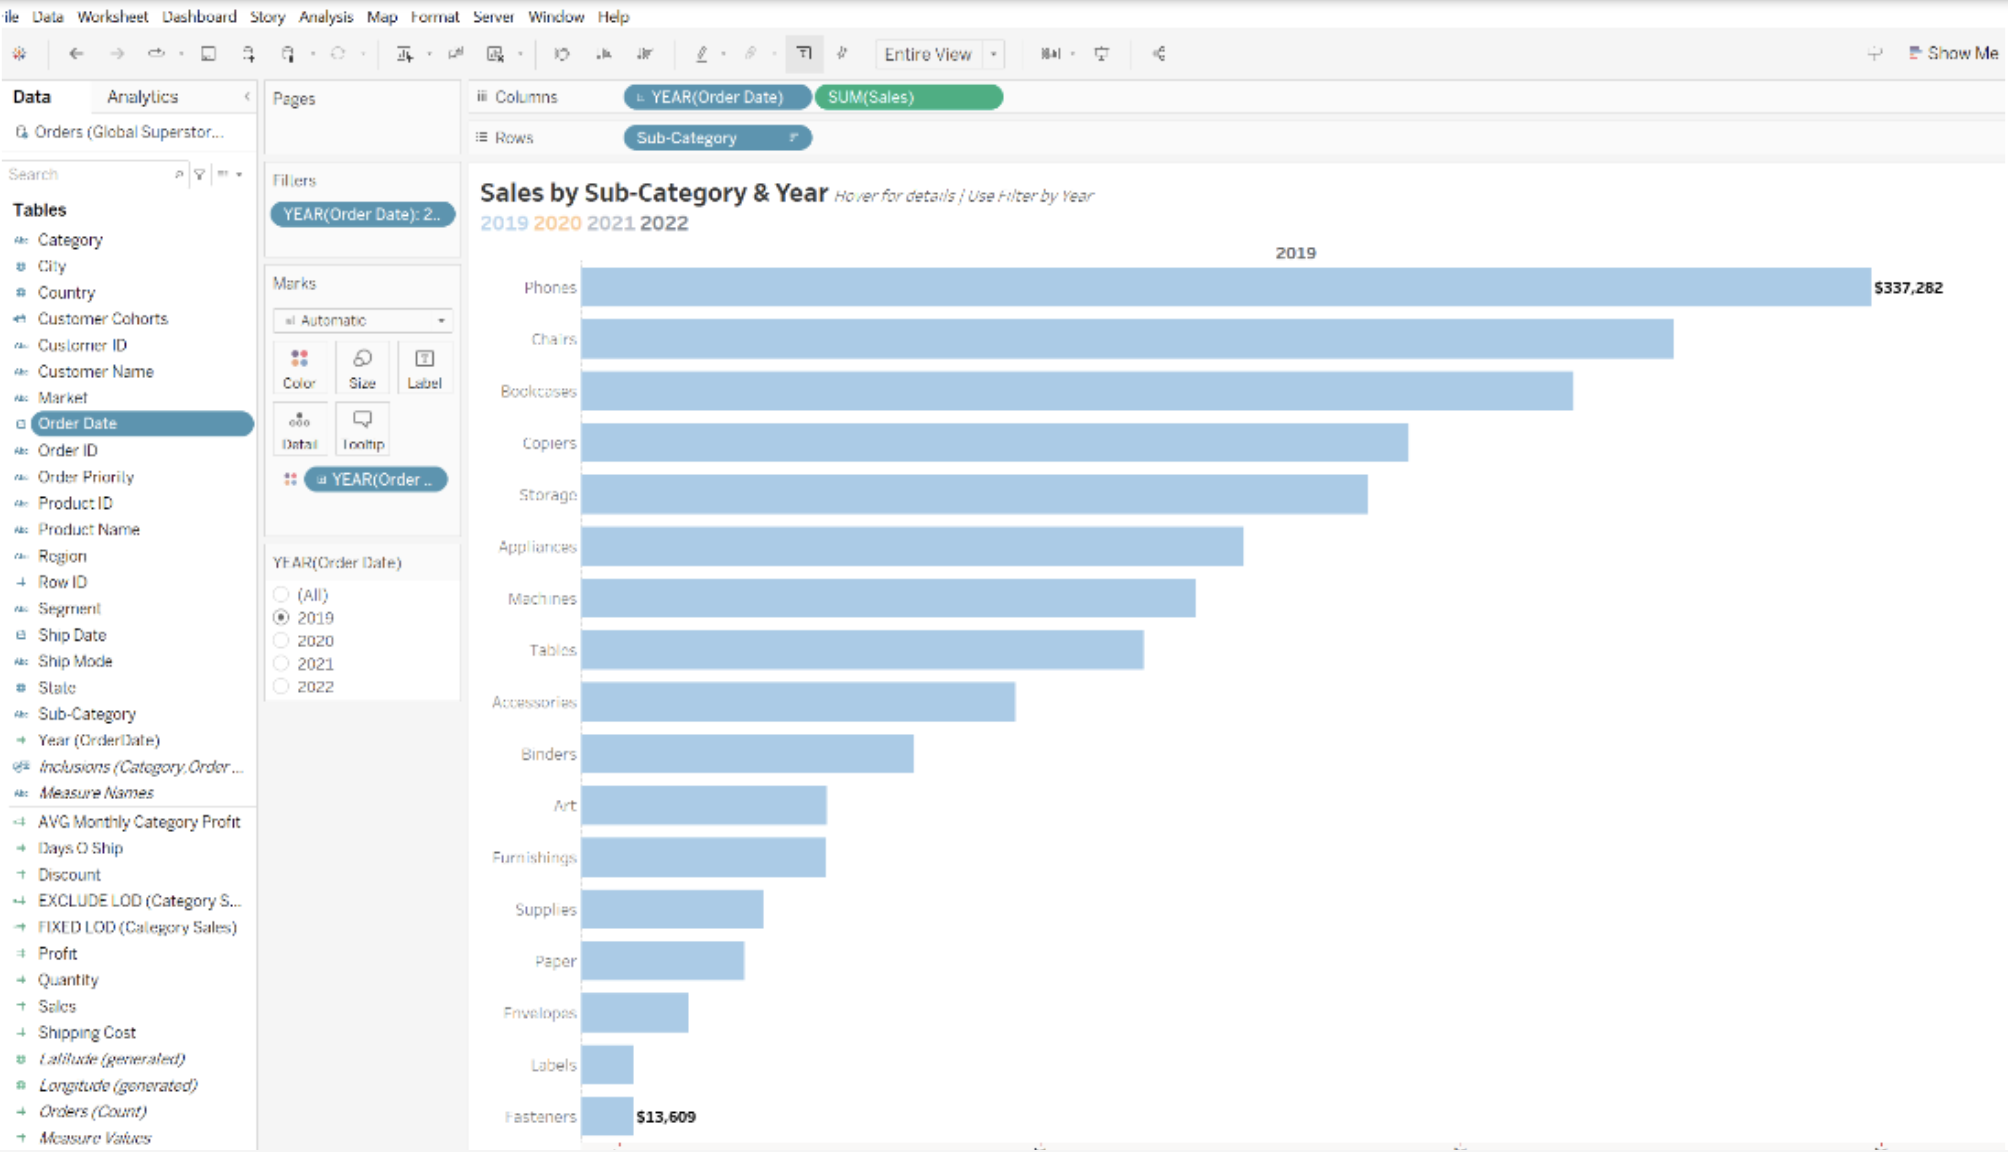This screenshot has width=2008, height=1152.
Task: Open the Size shelf on the Marks card
Action: (362, 367)
